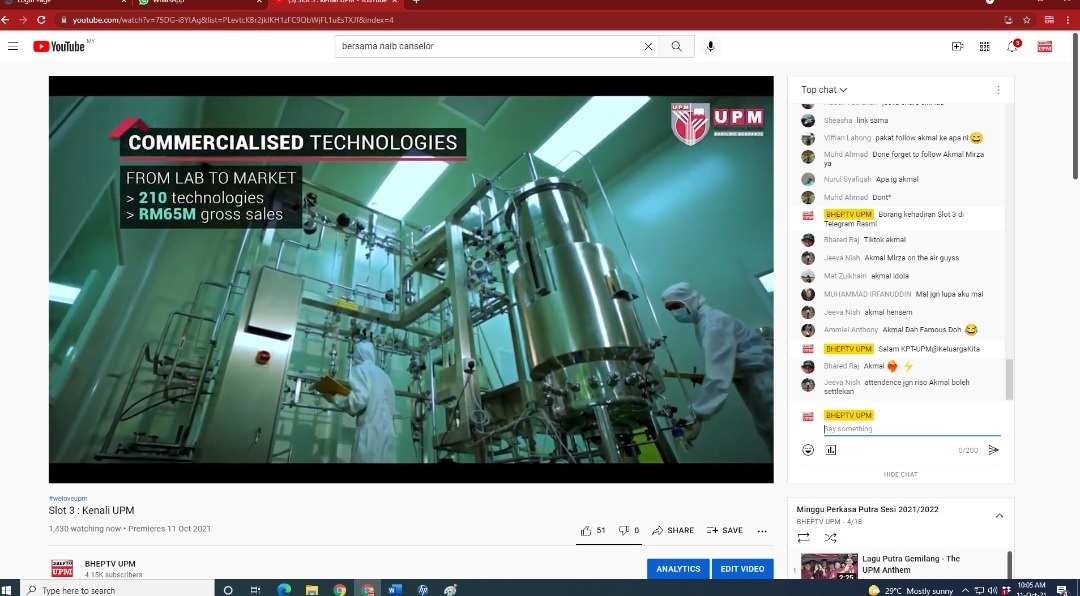Image resolution: width=1080 pixels, height=596 pixels.
Task: Click the magnifier search button
Action: click(676, 46)
